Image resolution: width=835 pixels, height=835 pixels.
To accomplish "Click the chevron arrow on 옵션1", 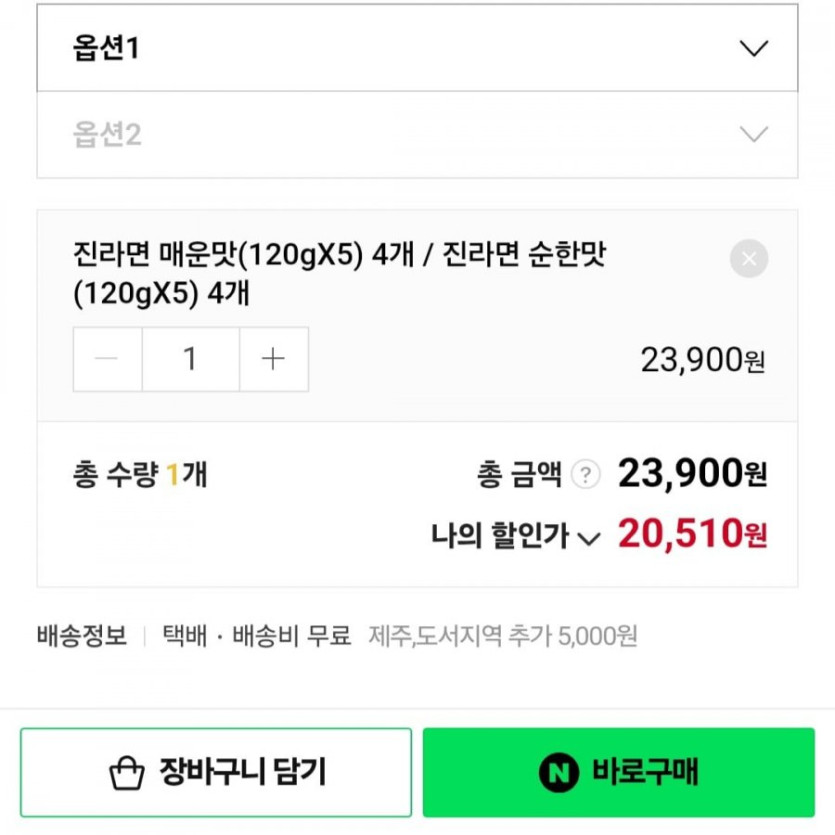I will pos(753,48).
